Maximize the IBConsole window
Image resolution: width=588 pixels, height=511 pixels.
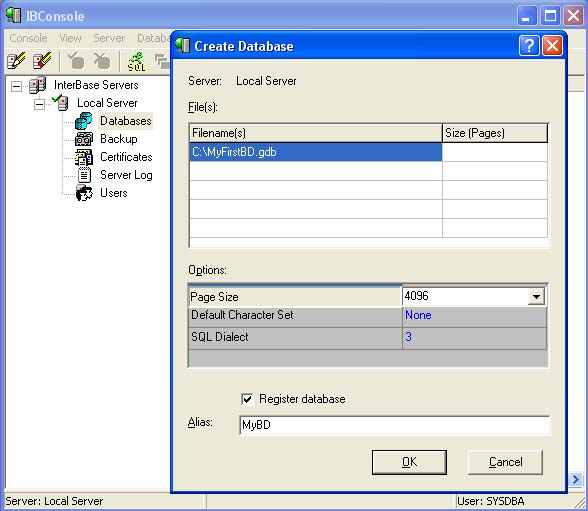pos(550,16)
